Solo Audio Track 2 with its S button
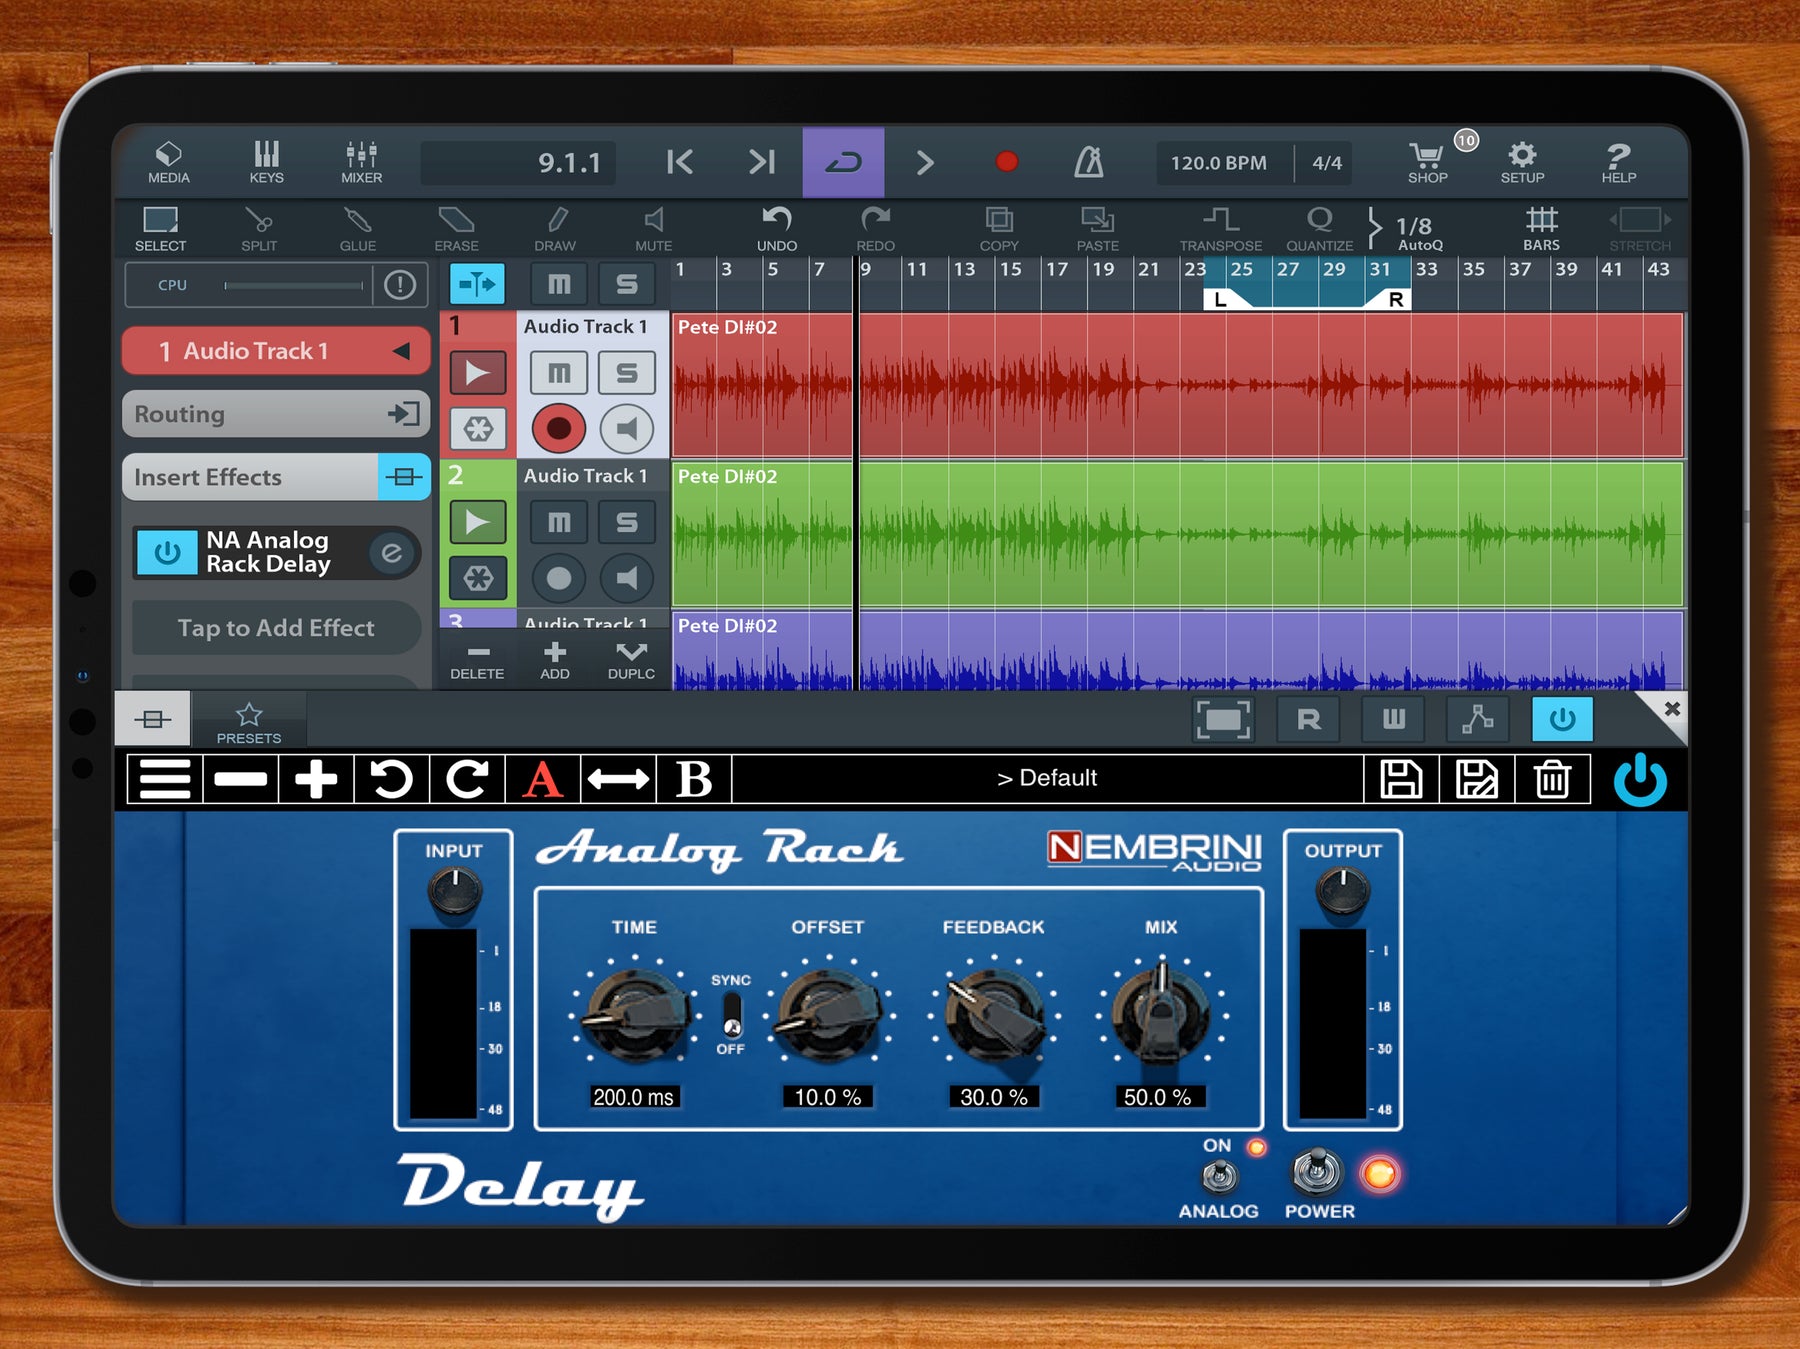Viewport: 1800px width, 1349px height. pos(628,521)
